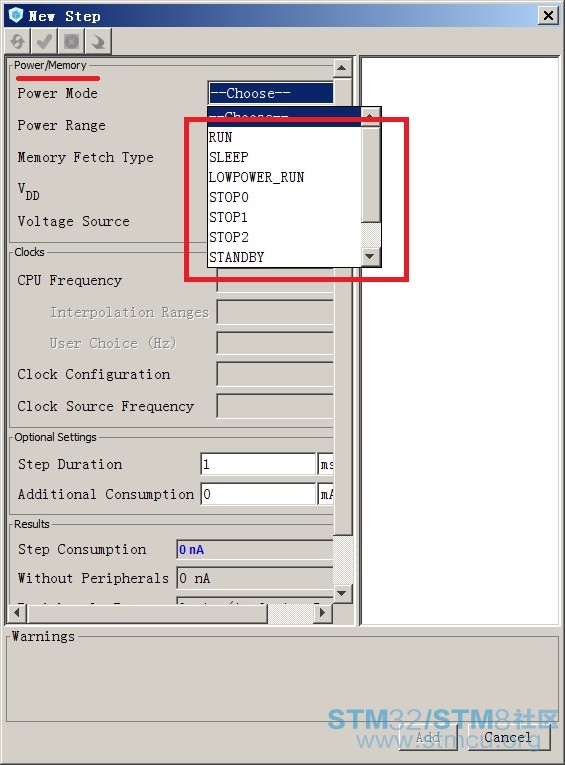Choose LOWPOWER_RUN power mode
565x765 pixels.
click(x=284, y=177)
